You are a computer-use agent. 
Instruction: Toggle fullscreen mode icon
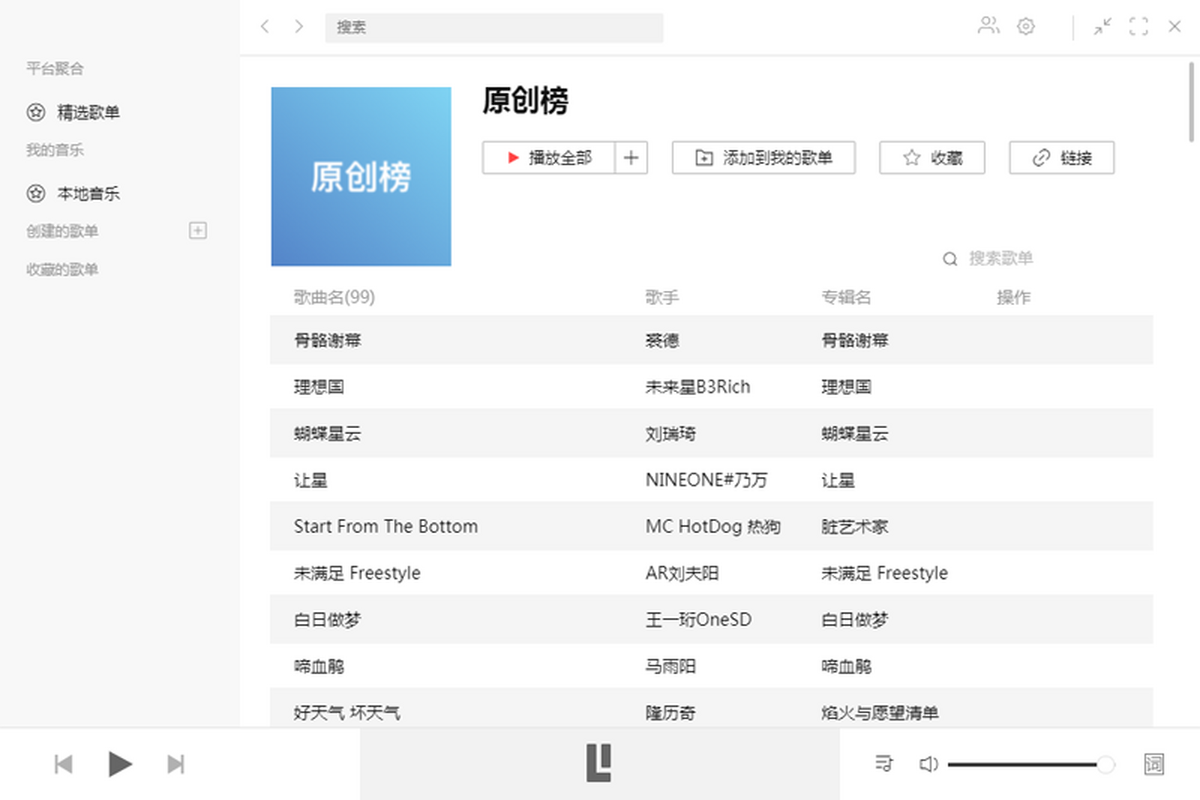1138,27
